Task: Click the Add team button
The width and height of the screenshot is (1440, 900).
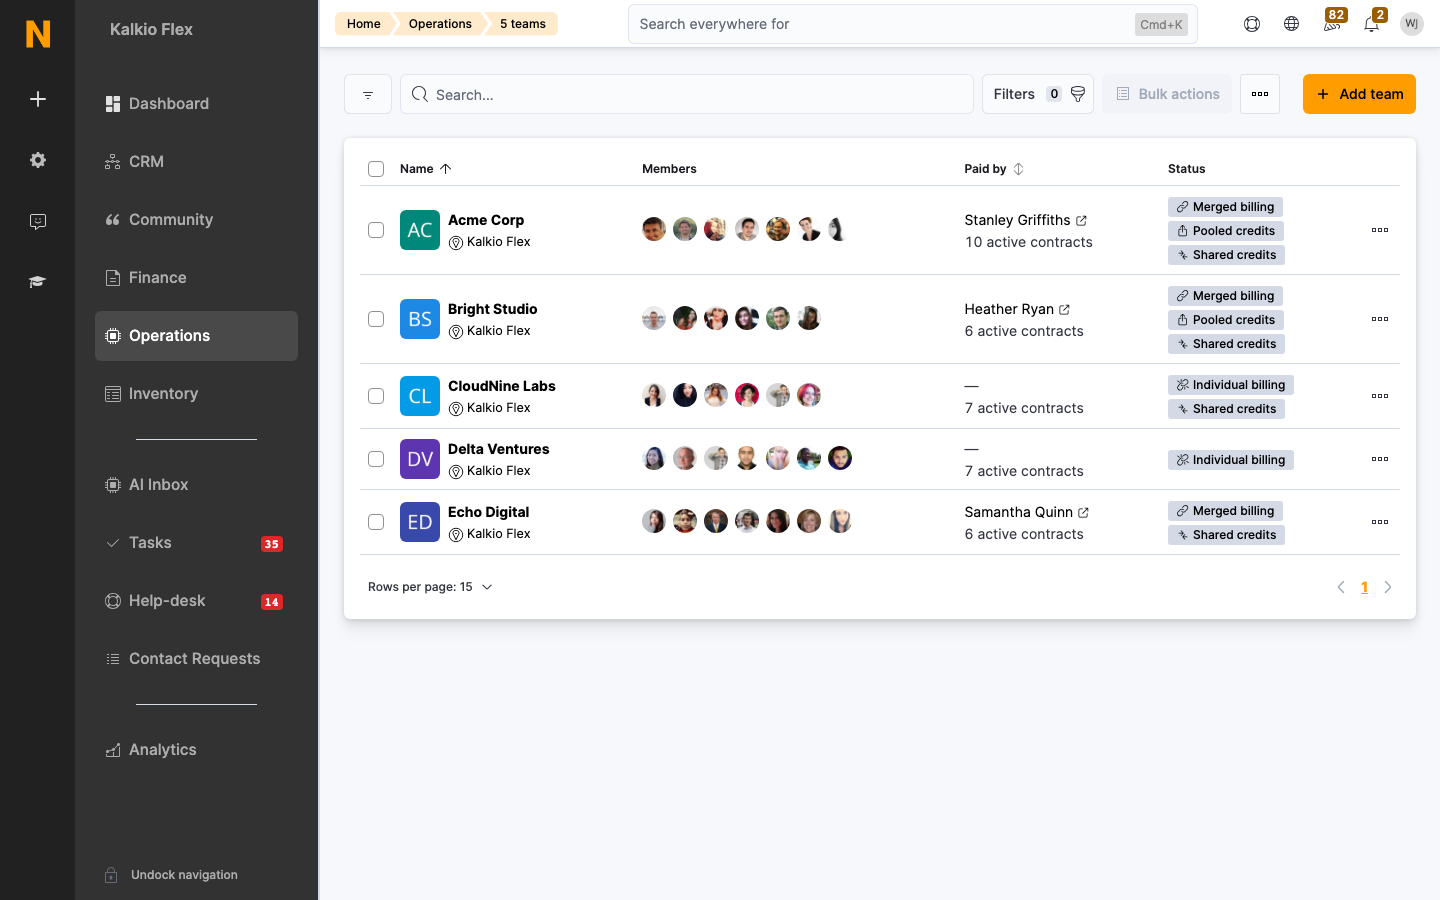Action: point(1359,94)
